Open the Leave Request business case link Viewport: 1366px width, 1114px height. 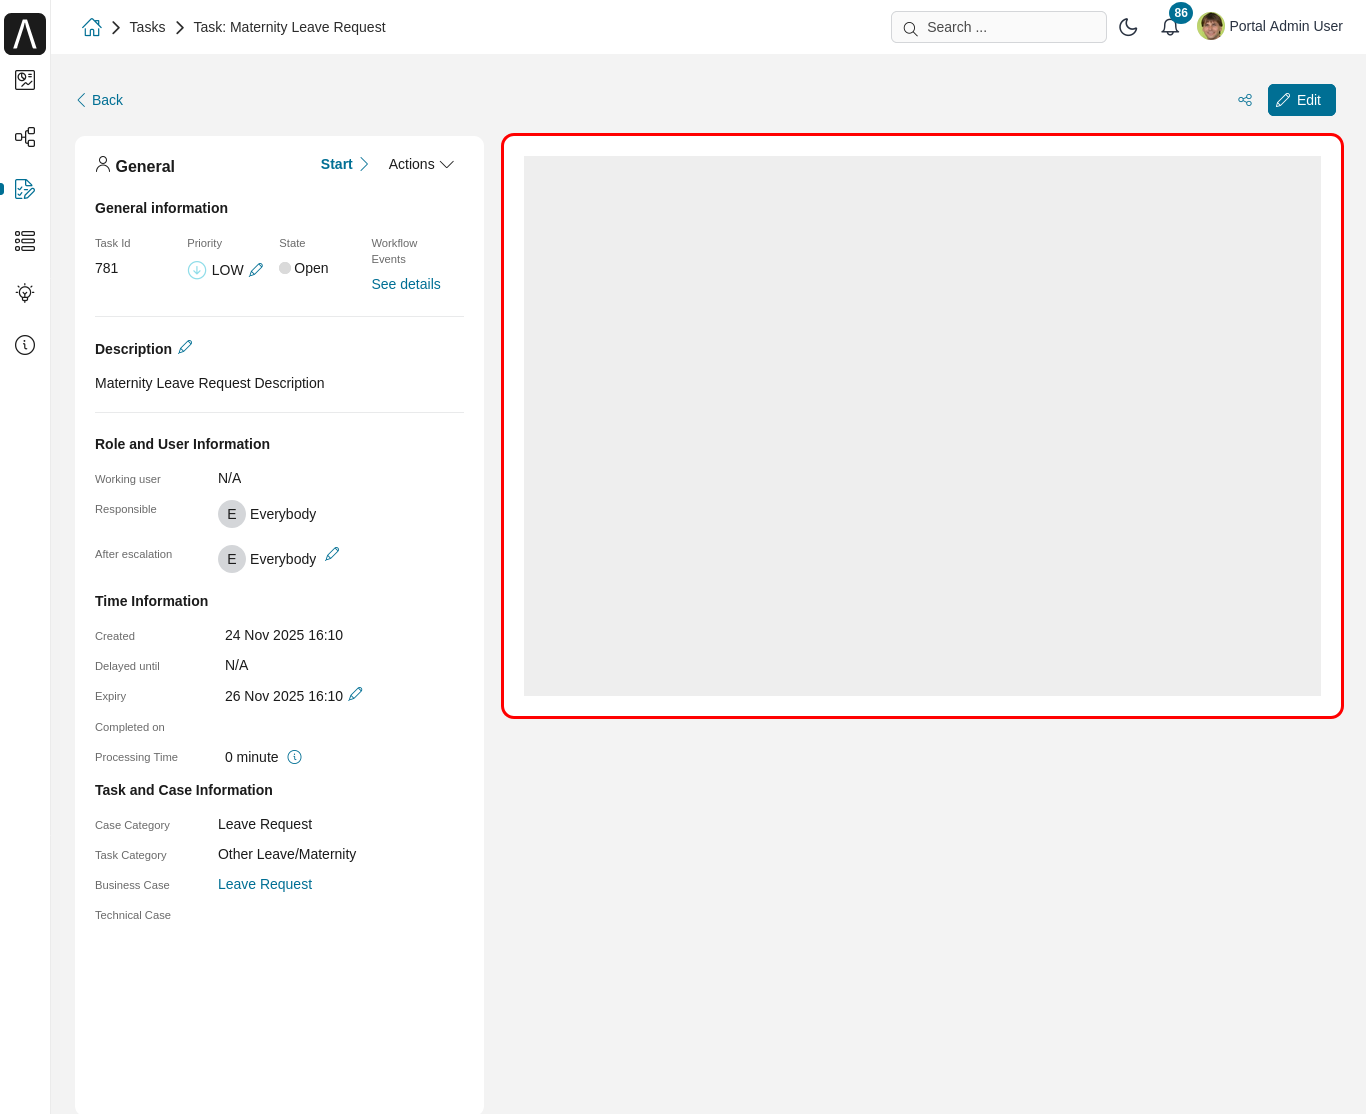264,884
